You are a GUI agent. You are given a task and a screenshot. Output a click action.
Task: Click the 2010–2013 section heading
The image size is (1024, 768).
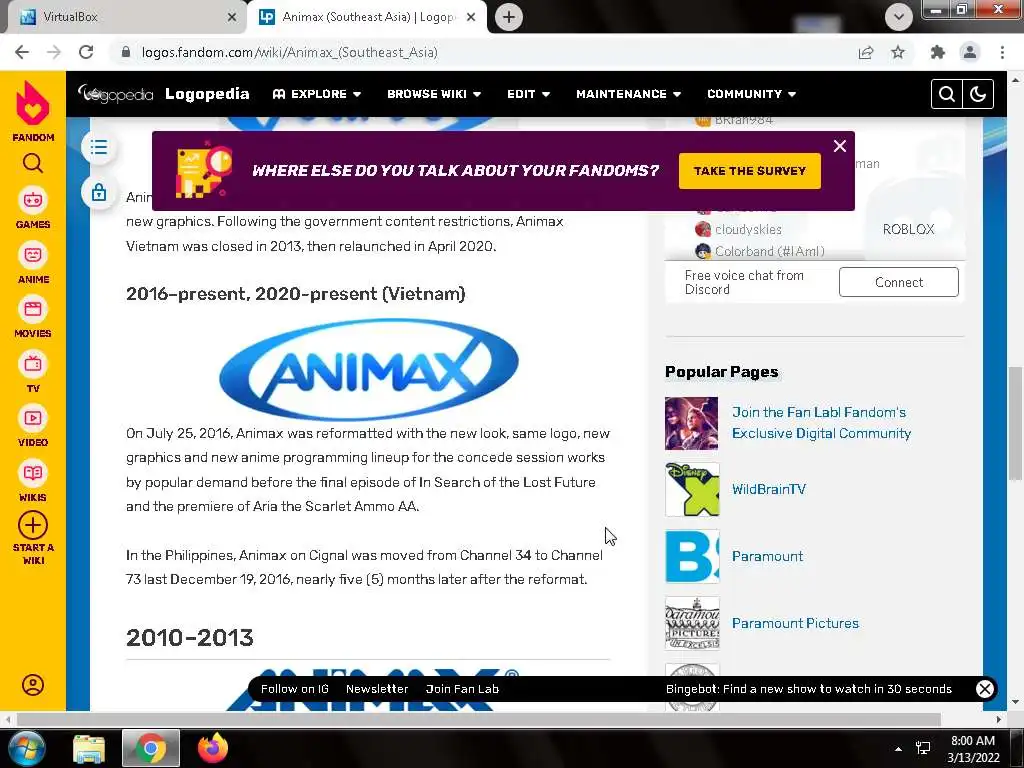coord(190,637)
